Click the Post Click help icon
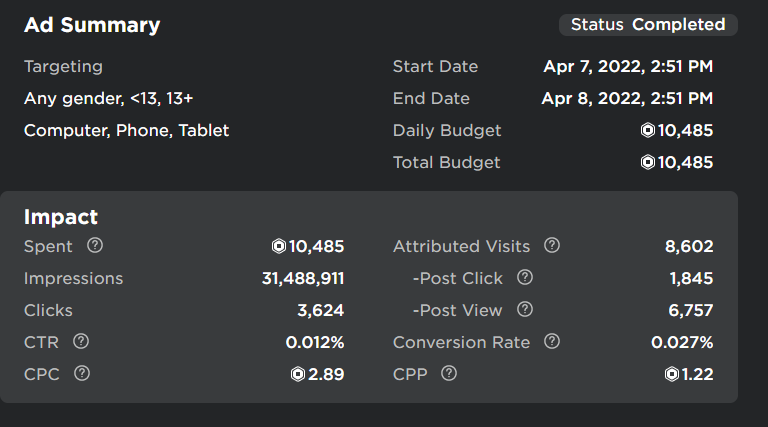 point(524,278)
